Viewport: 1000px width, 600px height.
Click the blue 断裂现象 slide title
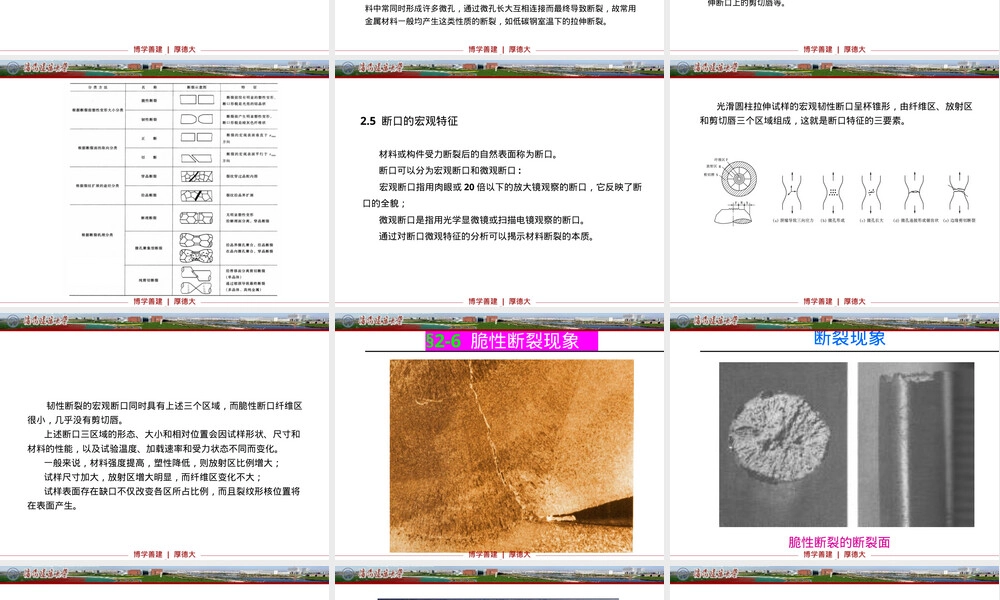pos(849,338)
